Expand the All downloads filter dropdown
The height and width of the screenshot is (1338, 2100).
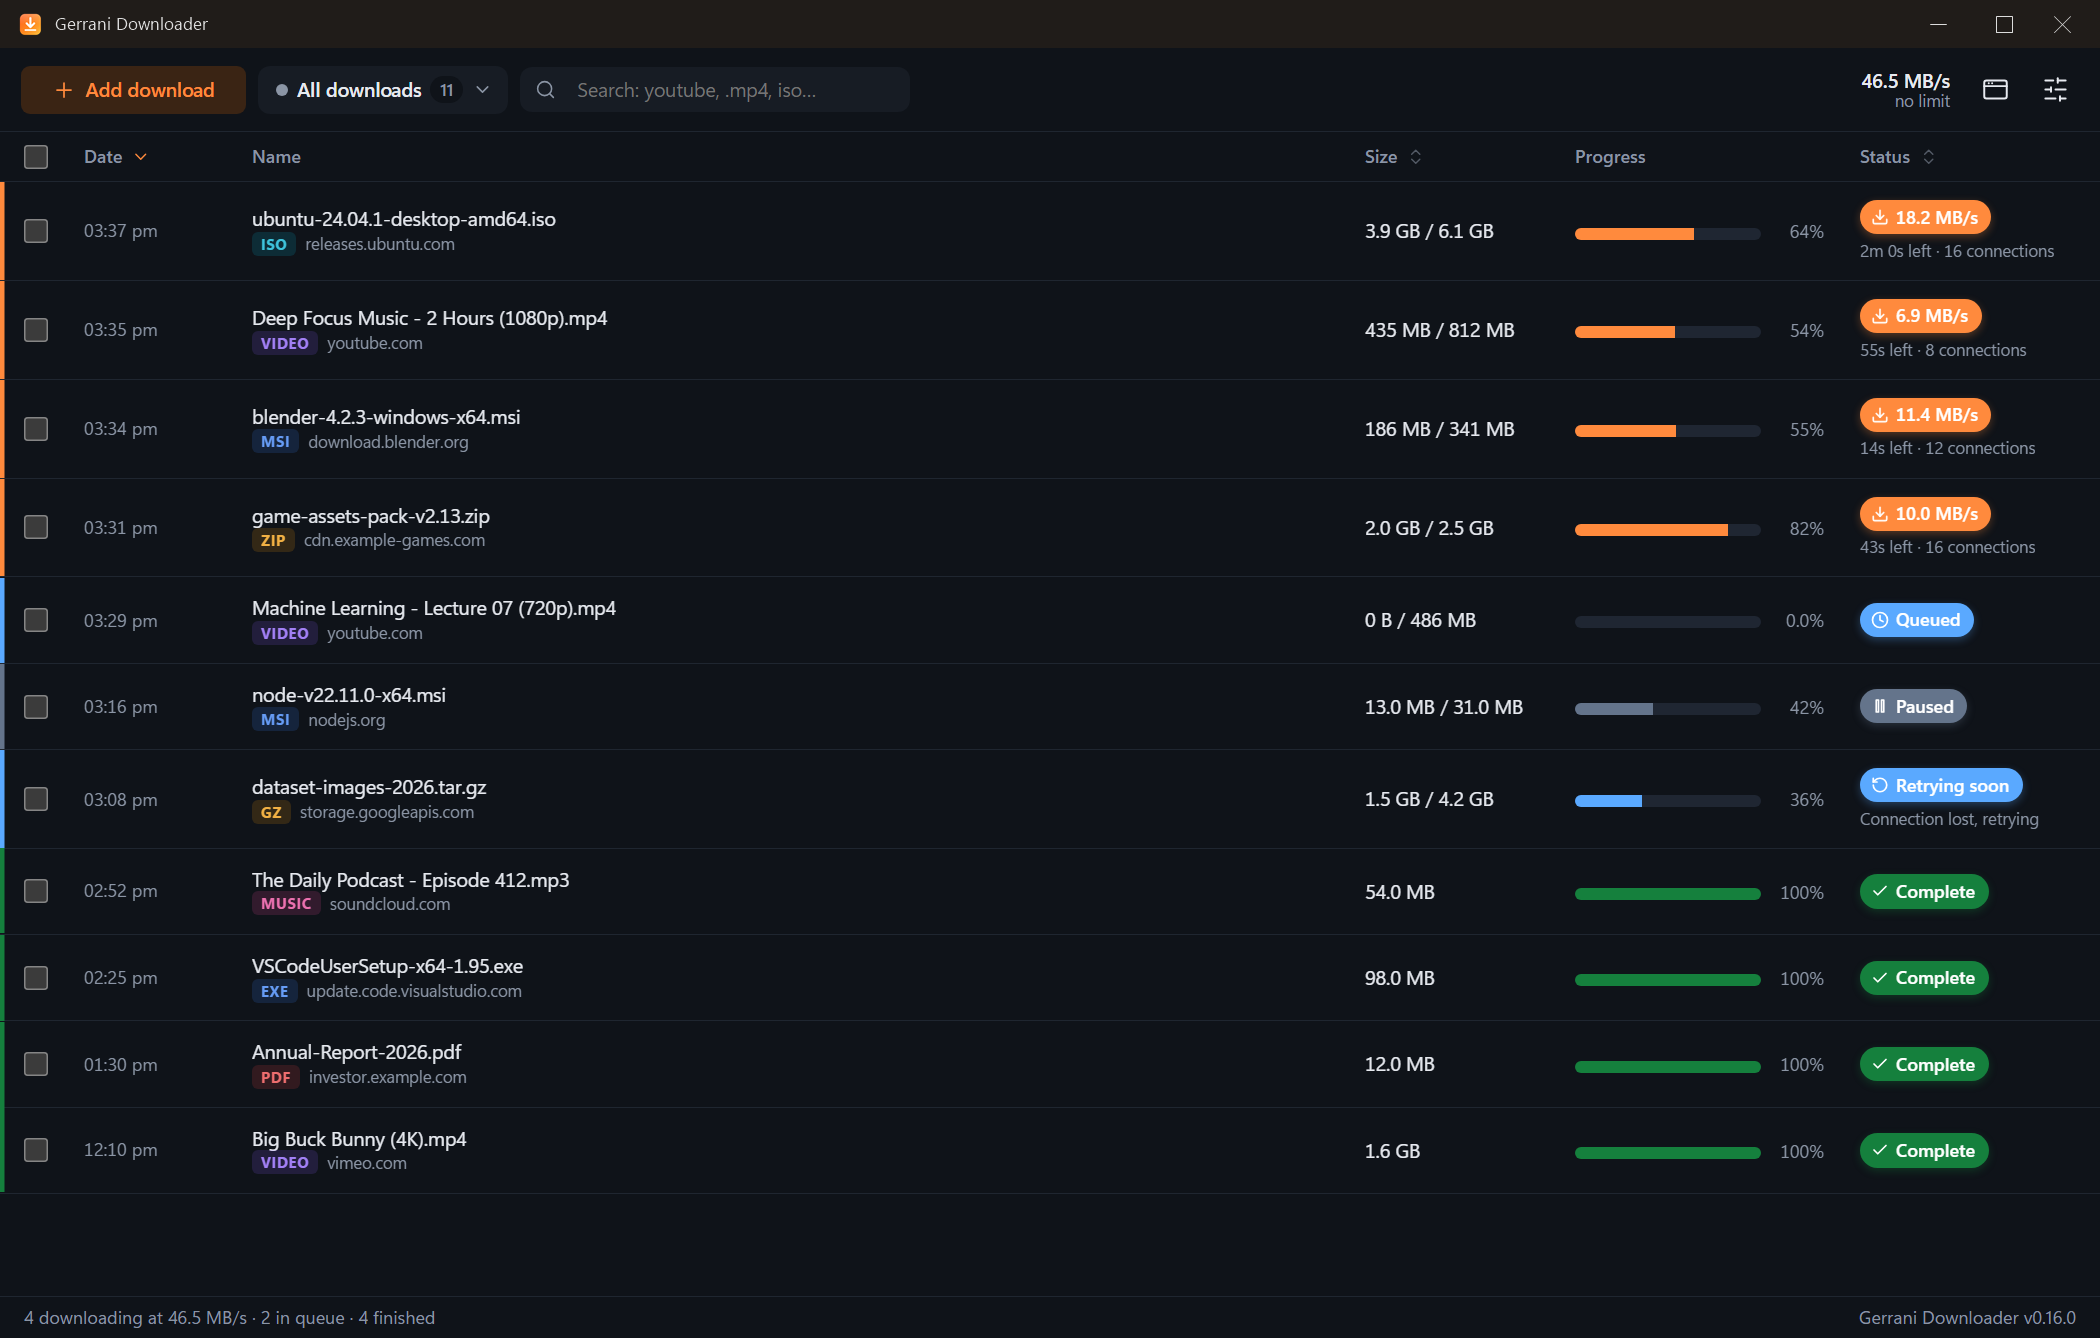point(383,90)
